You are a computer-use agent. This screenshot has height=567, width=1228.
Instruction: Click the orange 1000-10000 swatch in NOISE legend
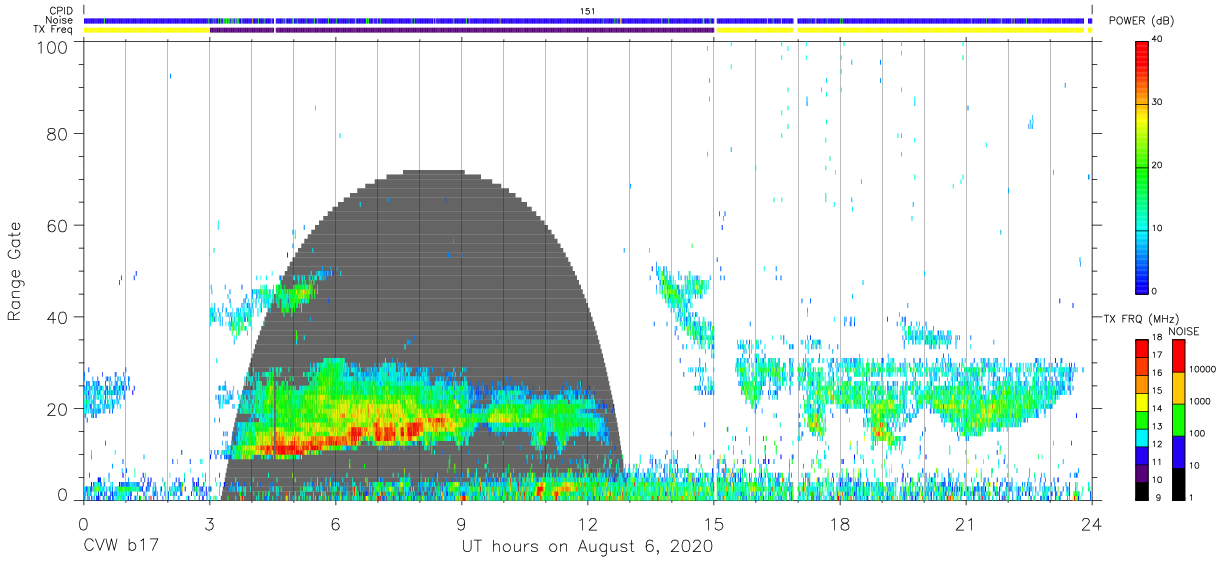(x=1177, y=388)
